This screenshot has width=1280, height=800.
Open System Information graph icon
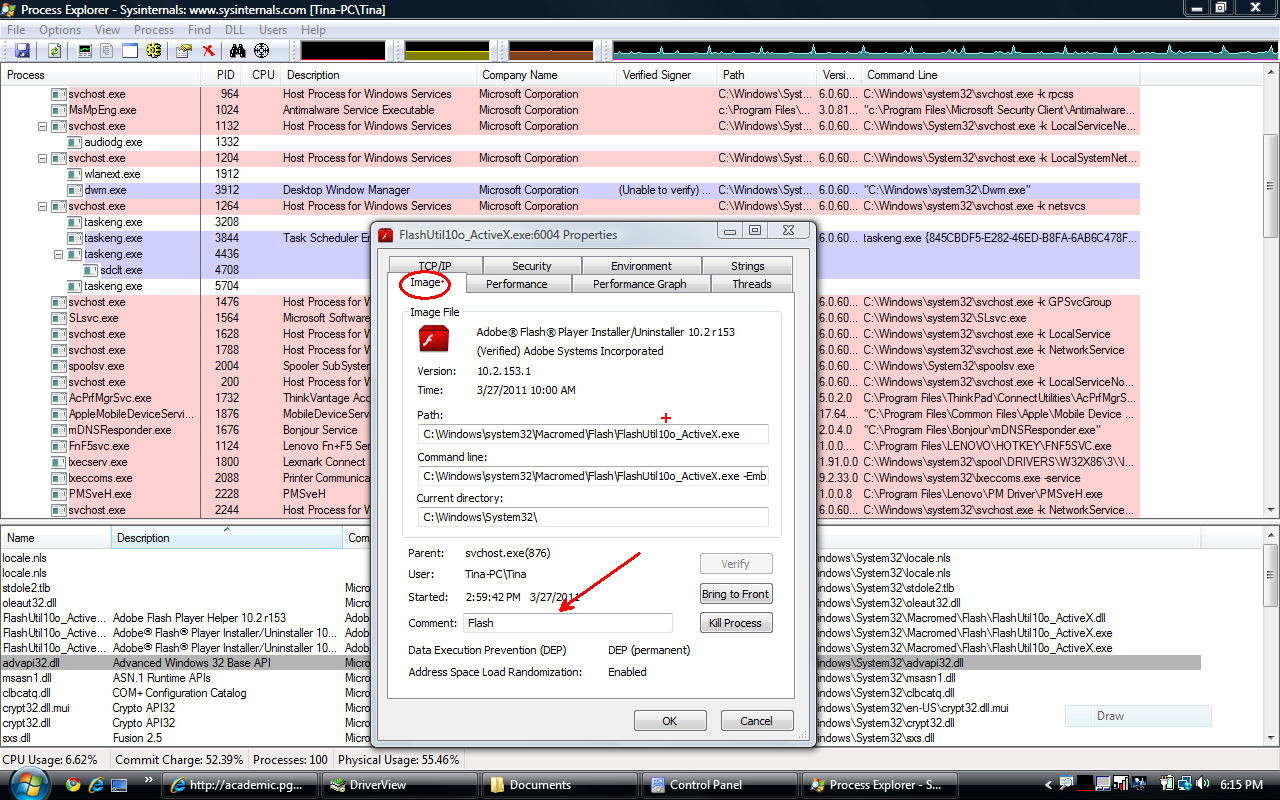tap(83, 50)
